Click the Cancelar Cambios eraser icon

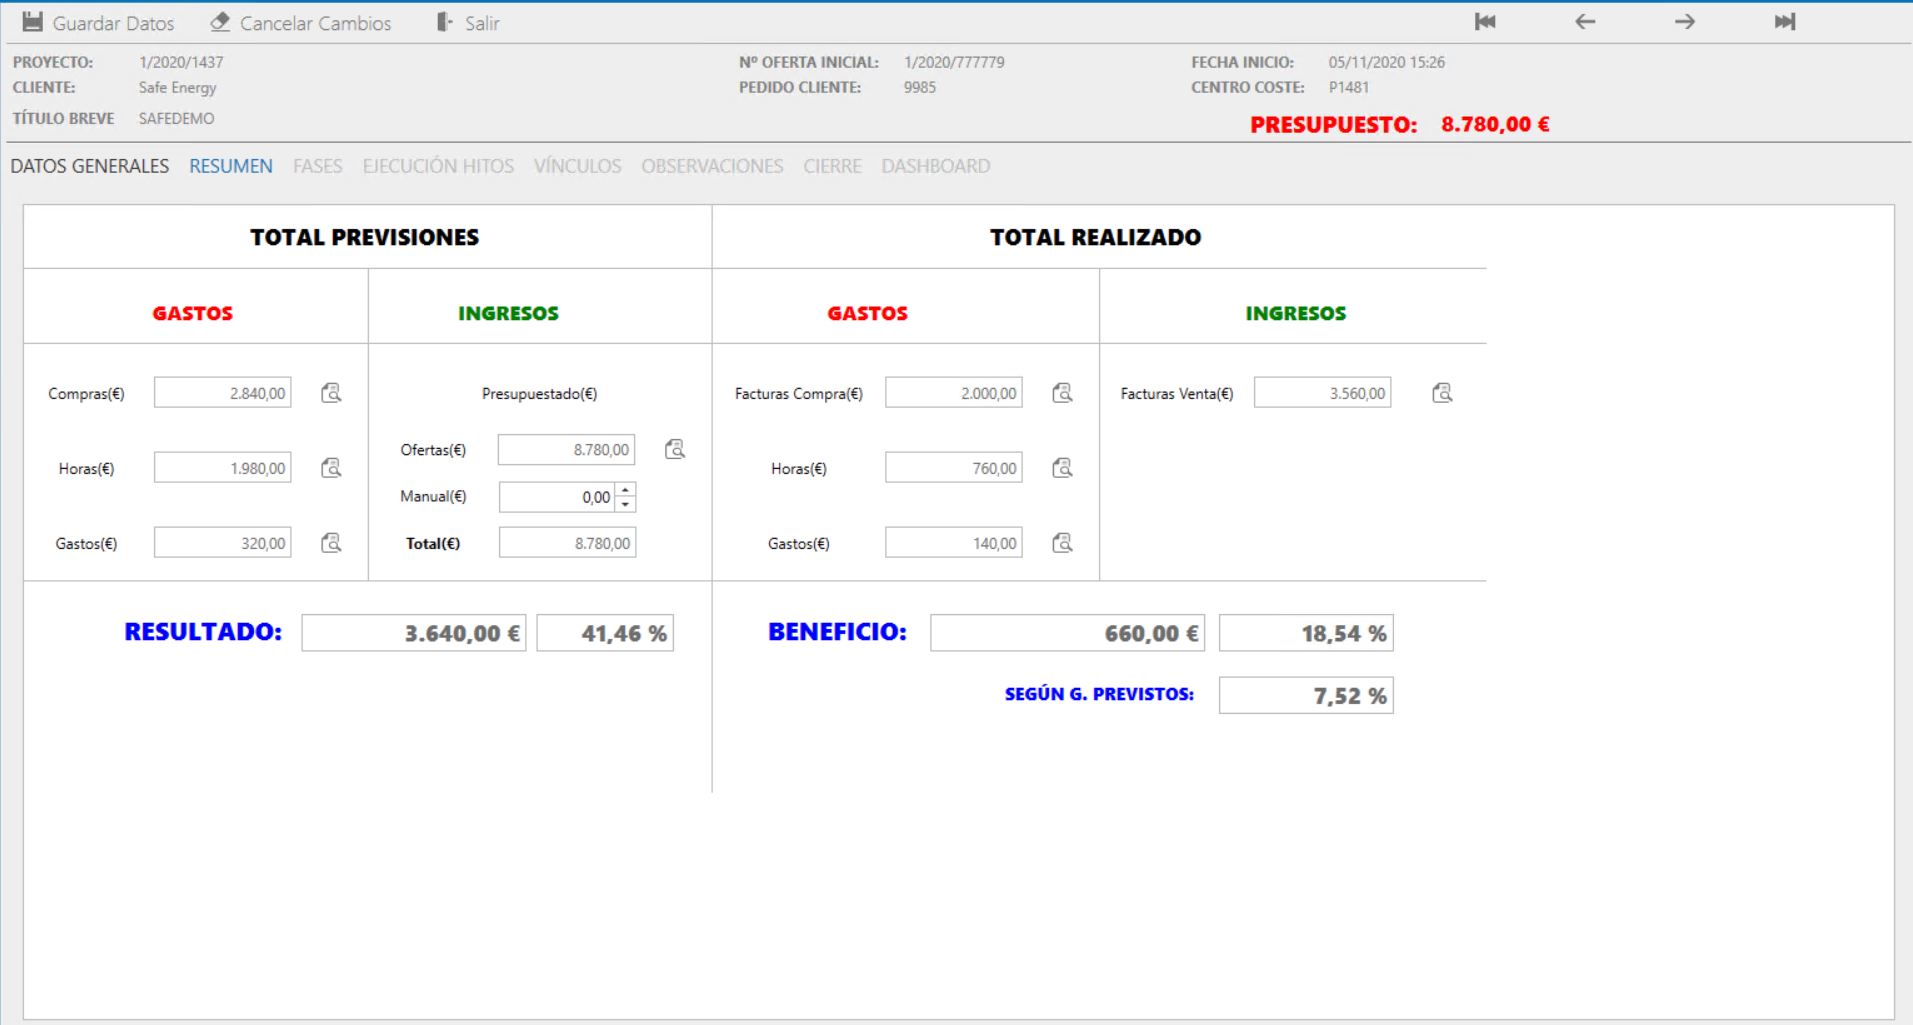point(220,22)
